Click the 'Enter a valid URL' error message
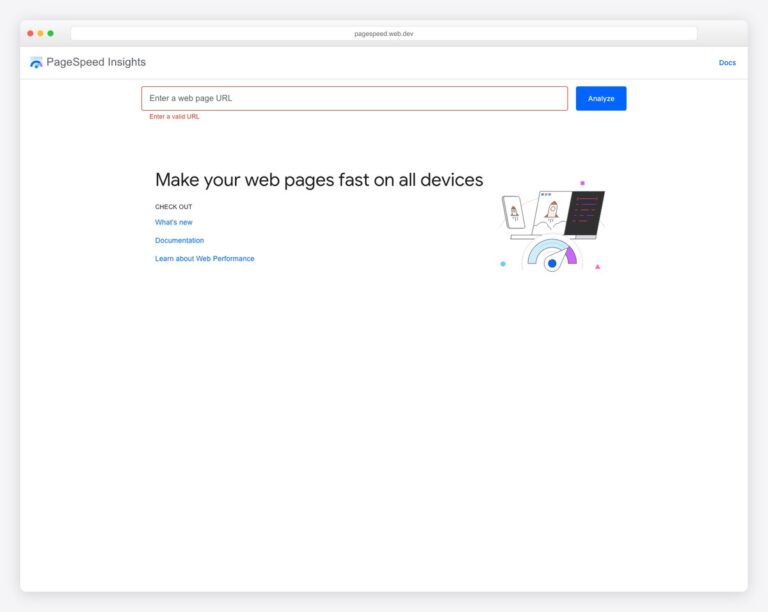Image resolution: width=768 pixels, height=612 pixels. click(174, 117)
